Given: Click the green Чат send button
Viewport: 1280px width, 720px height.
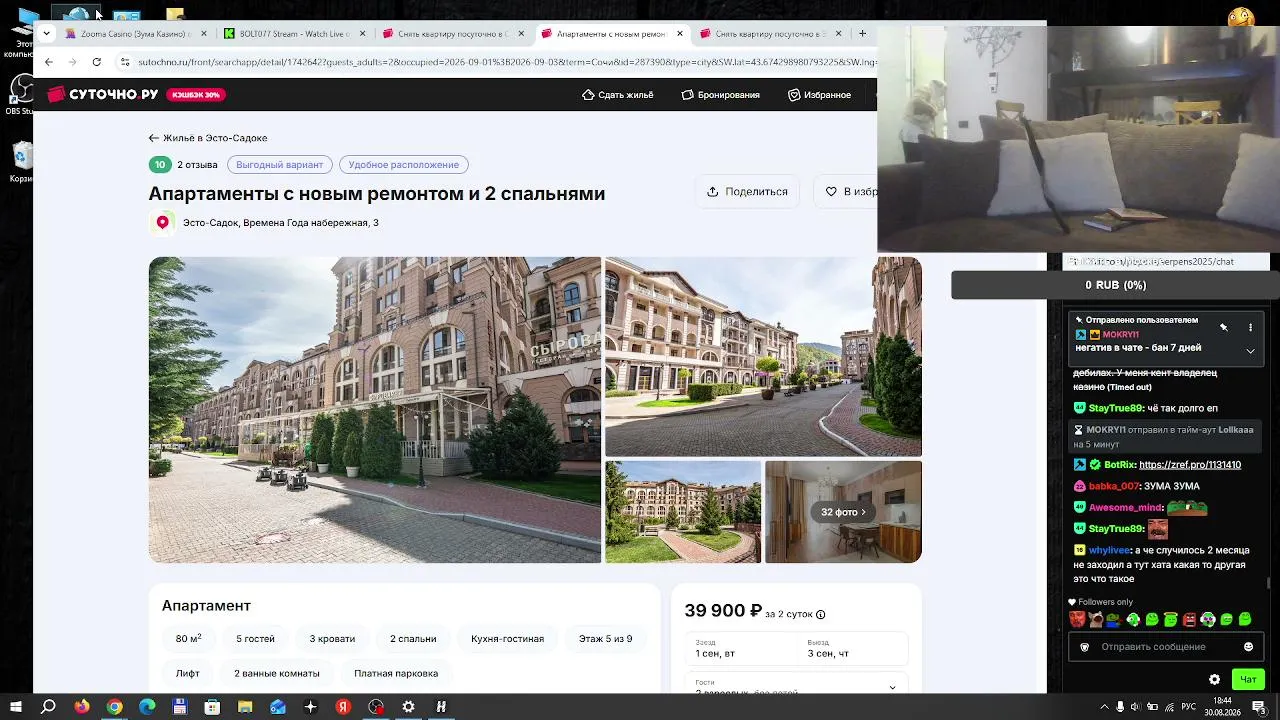Looking at the screenshot, I should 1248,680.
